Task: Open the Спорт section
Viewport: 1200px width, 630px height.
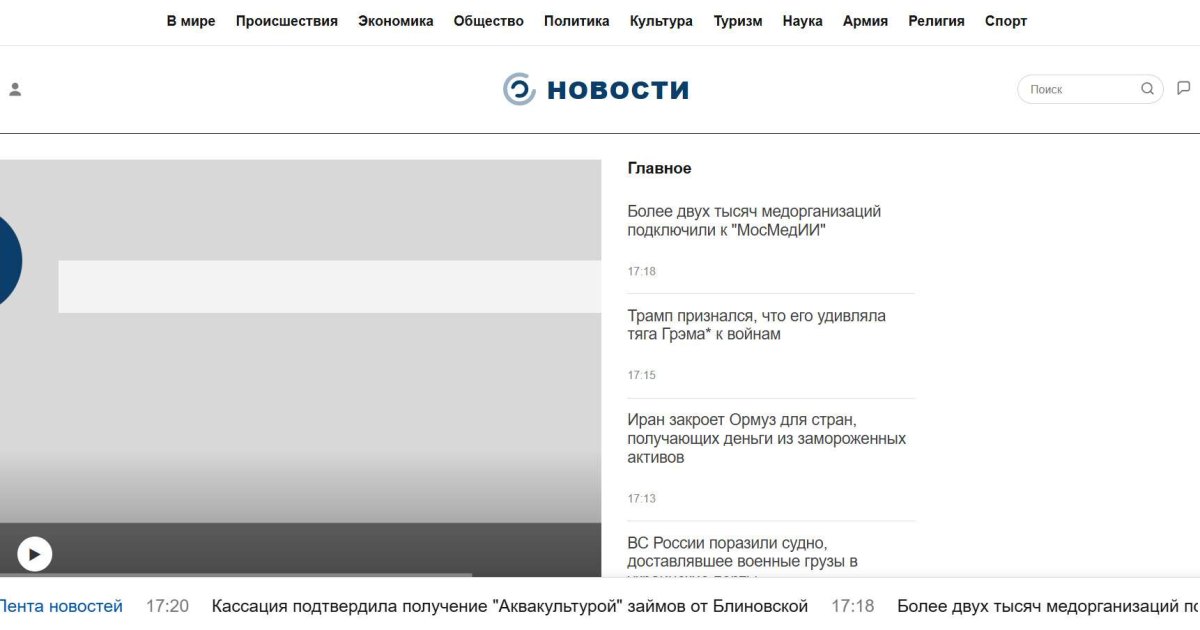Action: pyautogui.click(x=1006, y=21)
